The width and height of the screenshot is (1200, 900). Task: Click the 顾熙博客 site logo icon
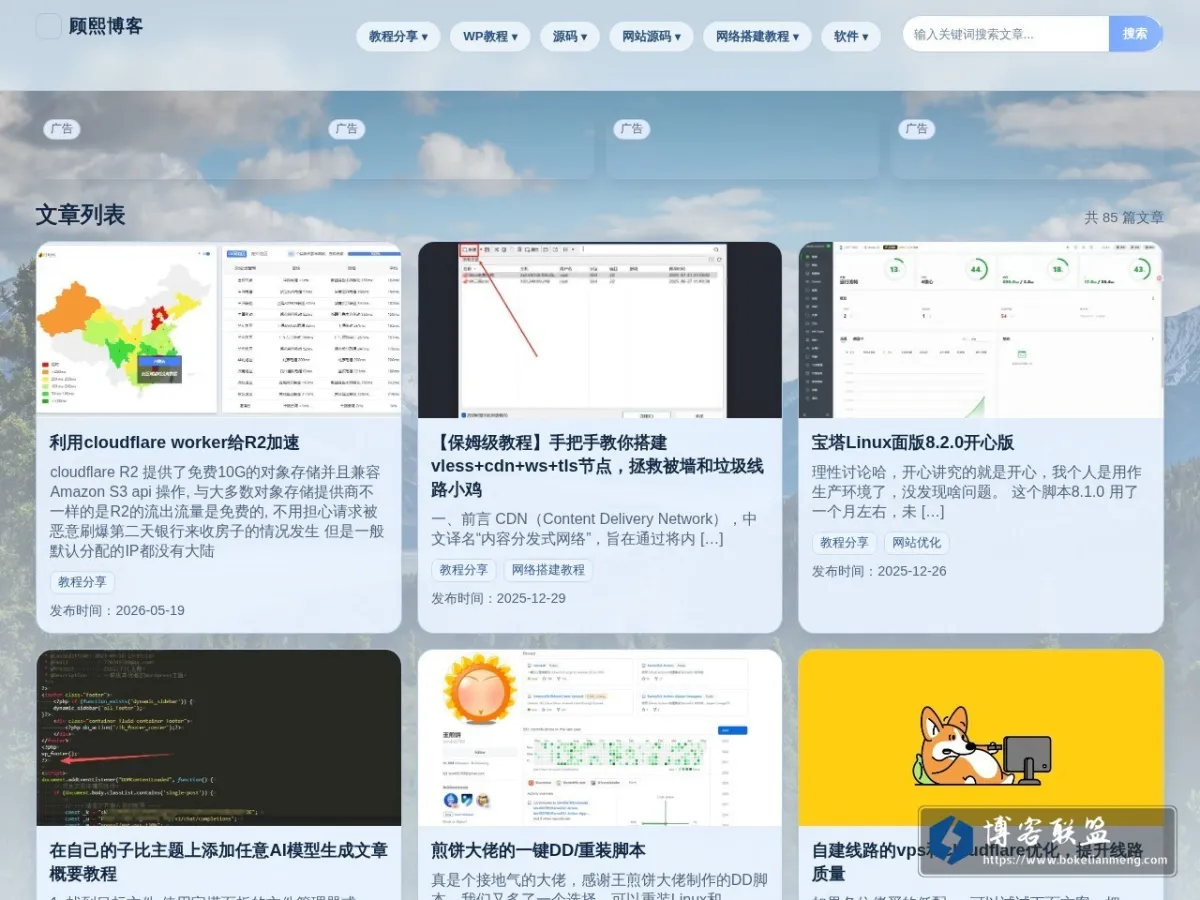[x=48, y=26]
